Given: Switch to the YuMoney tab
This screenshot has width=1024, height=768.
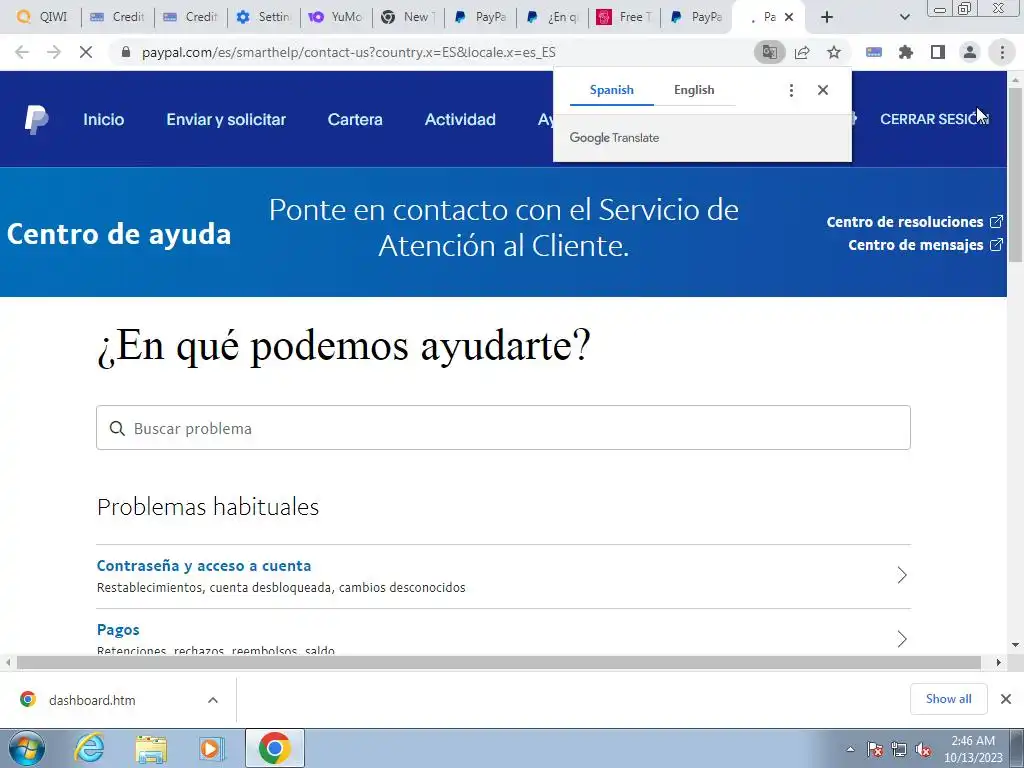Looking at the screenshot, I should 336,17.
